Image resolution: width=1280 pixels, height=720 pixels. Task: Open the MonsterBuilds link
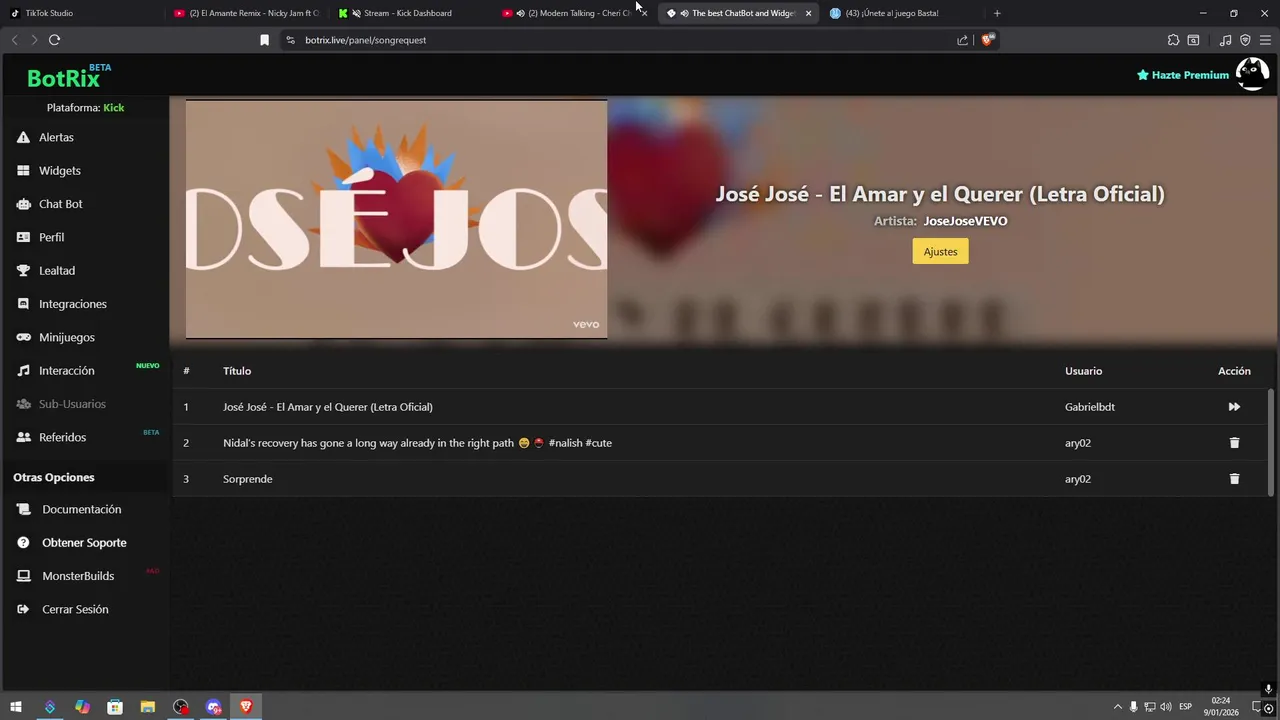pos(78,576)
